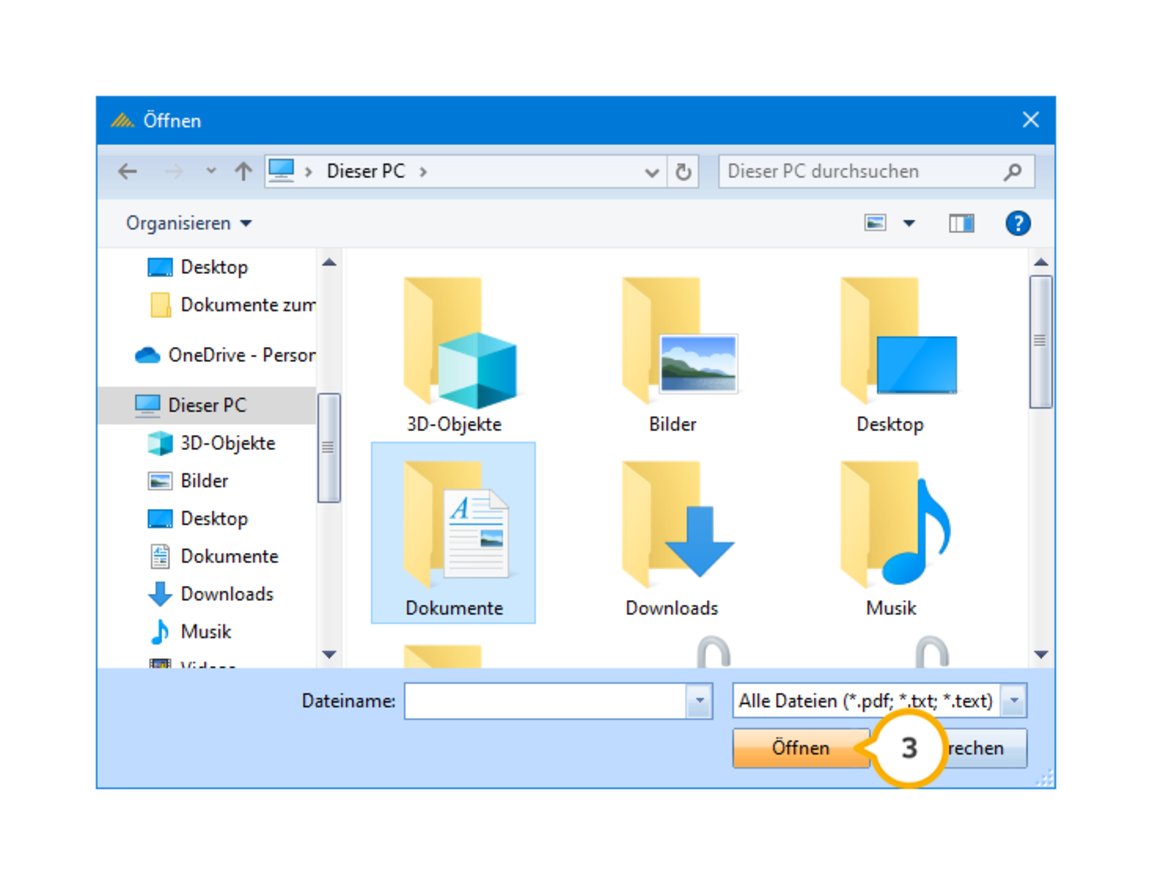Screen dimensions: 1152x885
Task: Toggle the preview pane
Action: (961, 223)
